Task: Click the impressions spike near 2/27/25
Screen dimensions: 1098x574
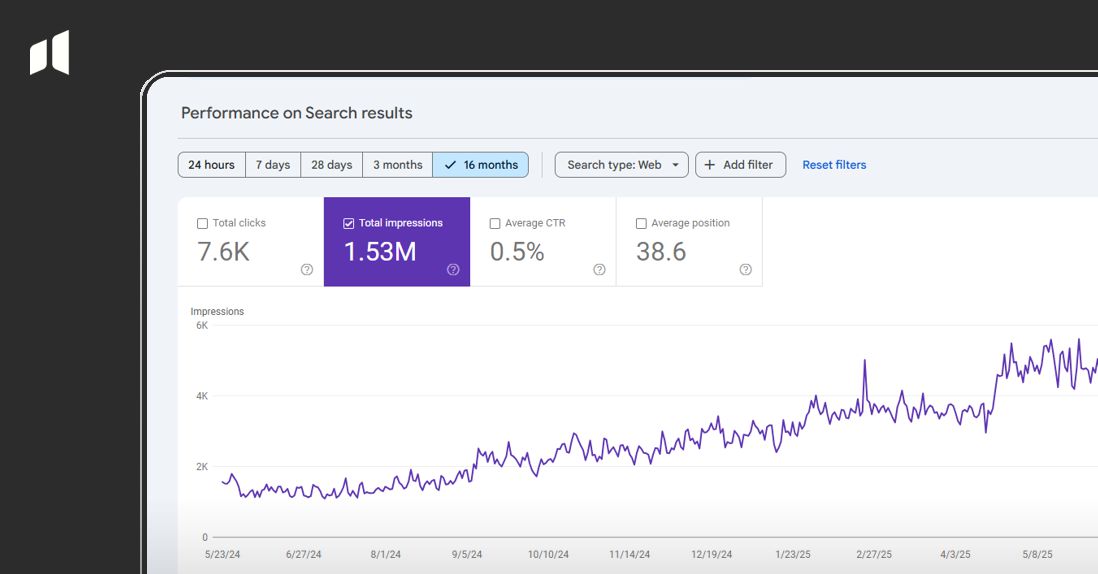Action: coord(864,362)
